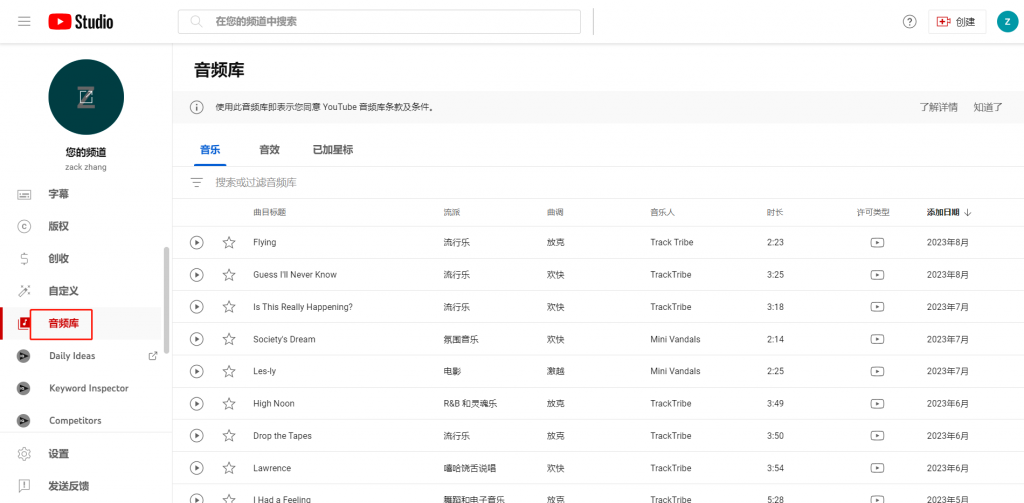Image resolution: width=1024 pixels, height=503 pixels.
Task: Click the 曲目标题 column header
Action: [x=270, y=212]
